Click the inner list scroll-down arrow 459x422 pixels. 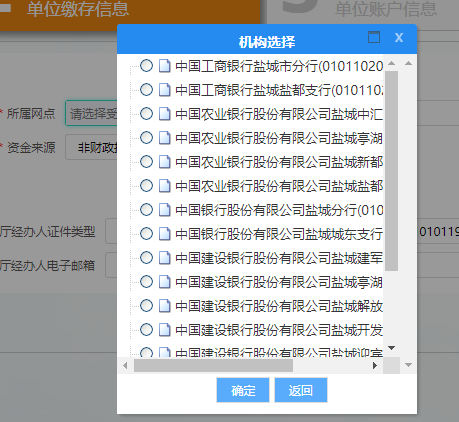click(392, 348)
